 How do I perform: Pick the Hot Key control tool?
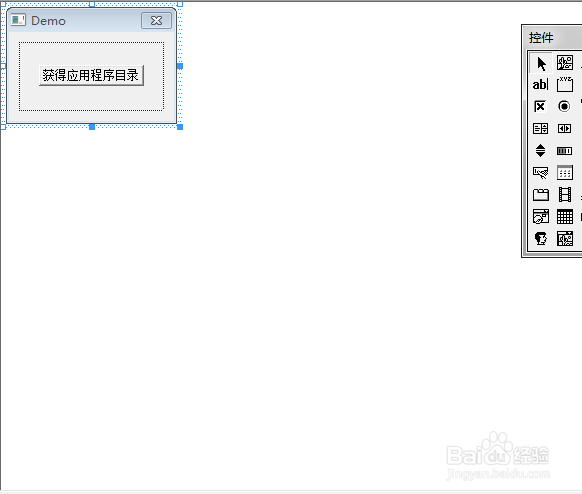(540, 173)
